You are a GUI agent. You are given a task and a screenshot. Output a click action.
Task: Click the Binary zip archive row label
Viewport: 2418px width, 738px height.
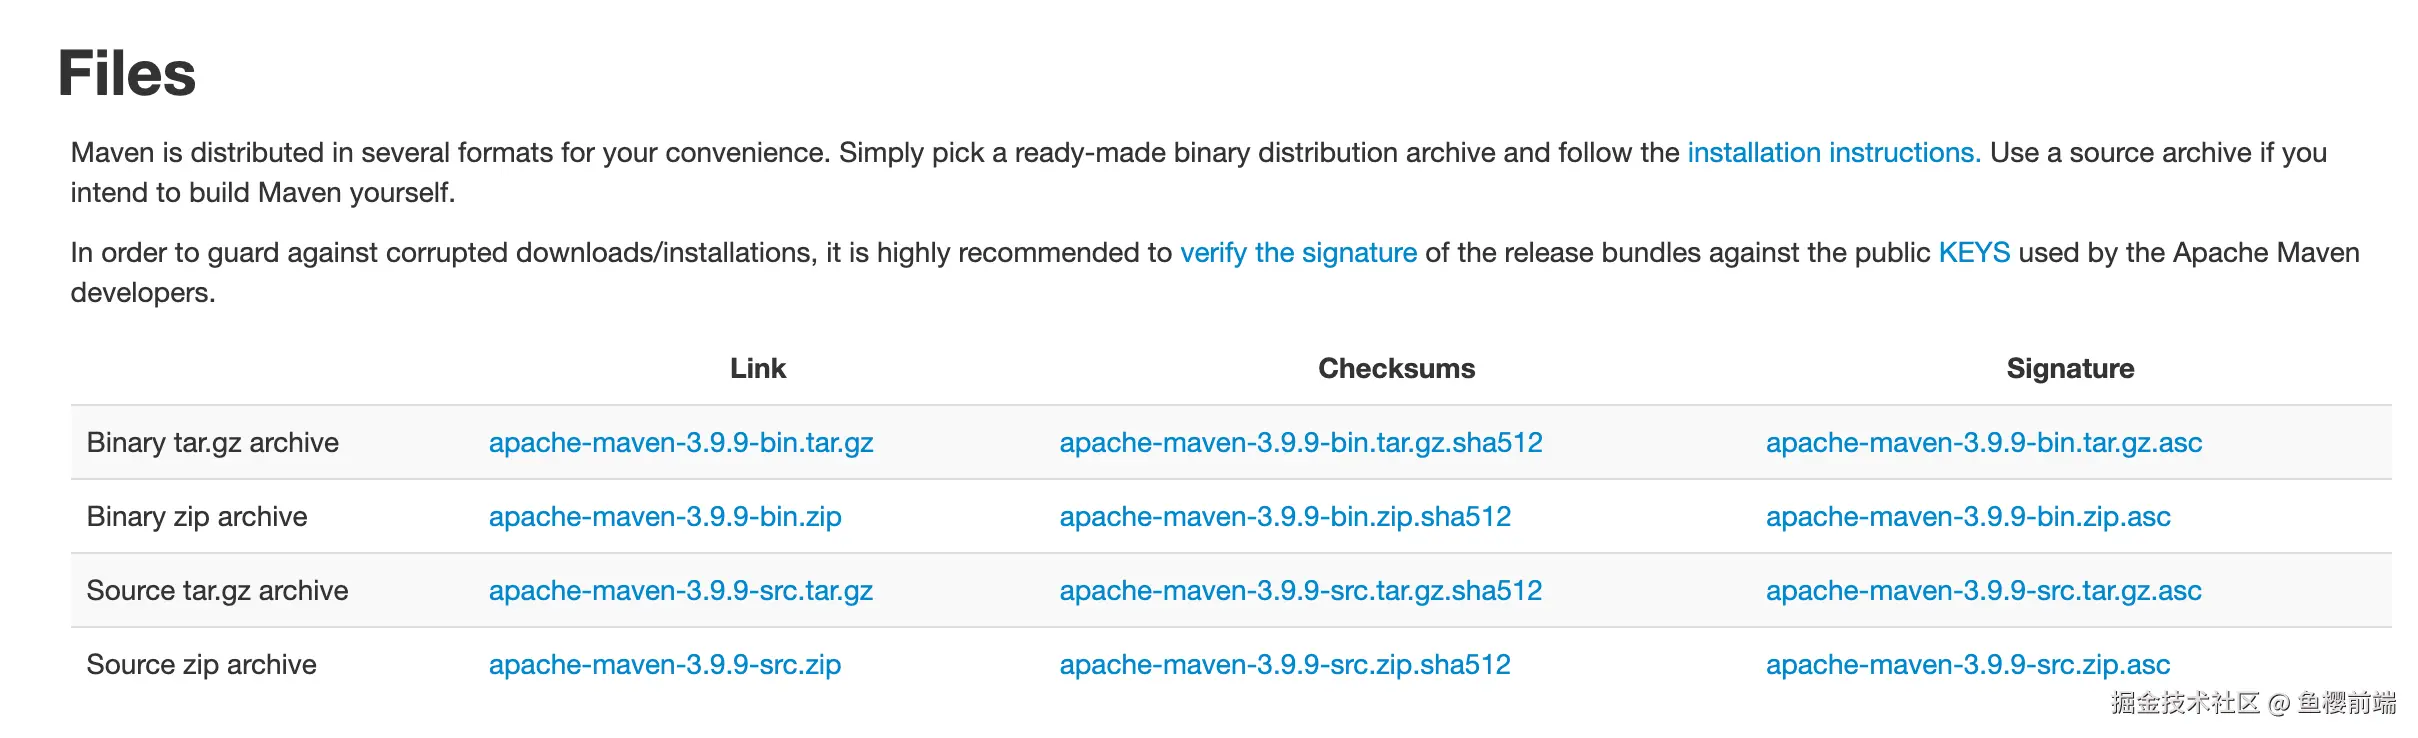(x=197, y=517)
